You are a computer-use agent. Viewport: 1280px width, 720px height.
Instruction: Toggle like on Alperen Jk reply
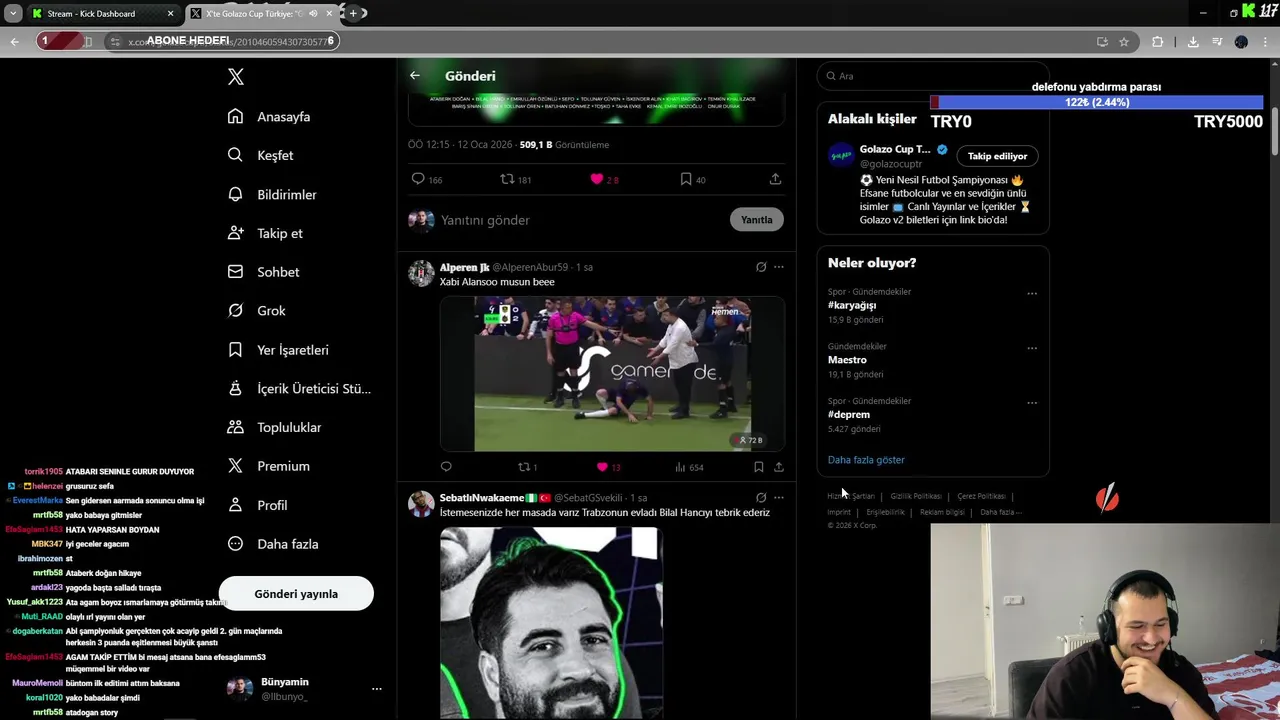point(602,467)
